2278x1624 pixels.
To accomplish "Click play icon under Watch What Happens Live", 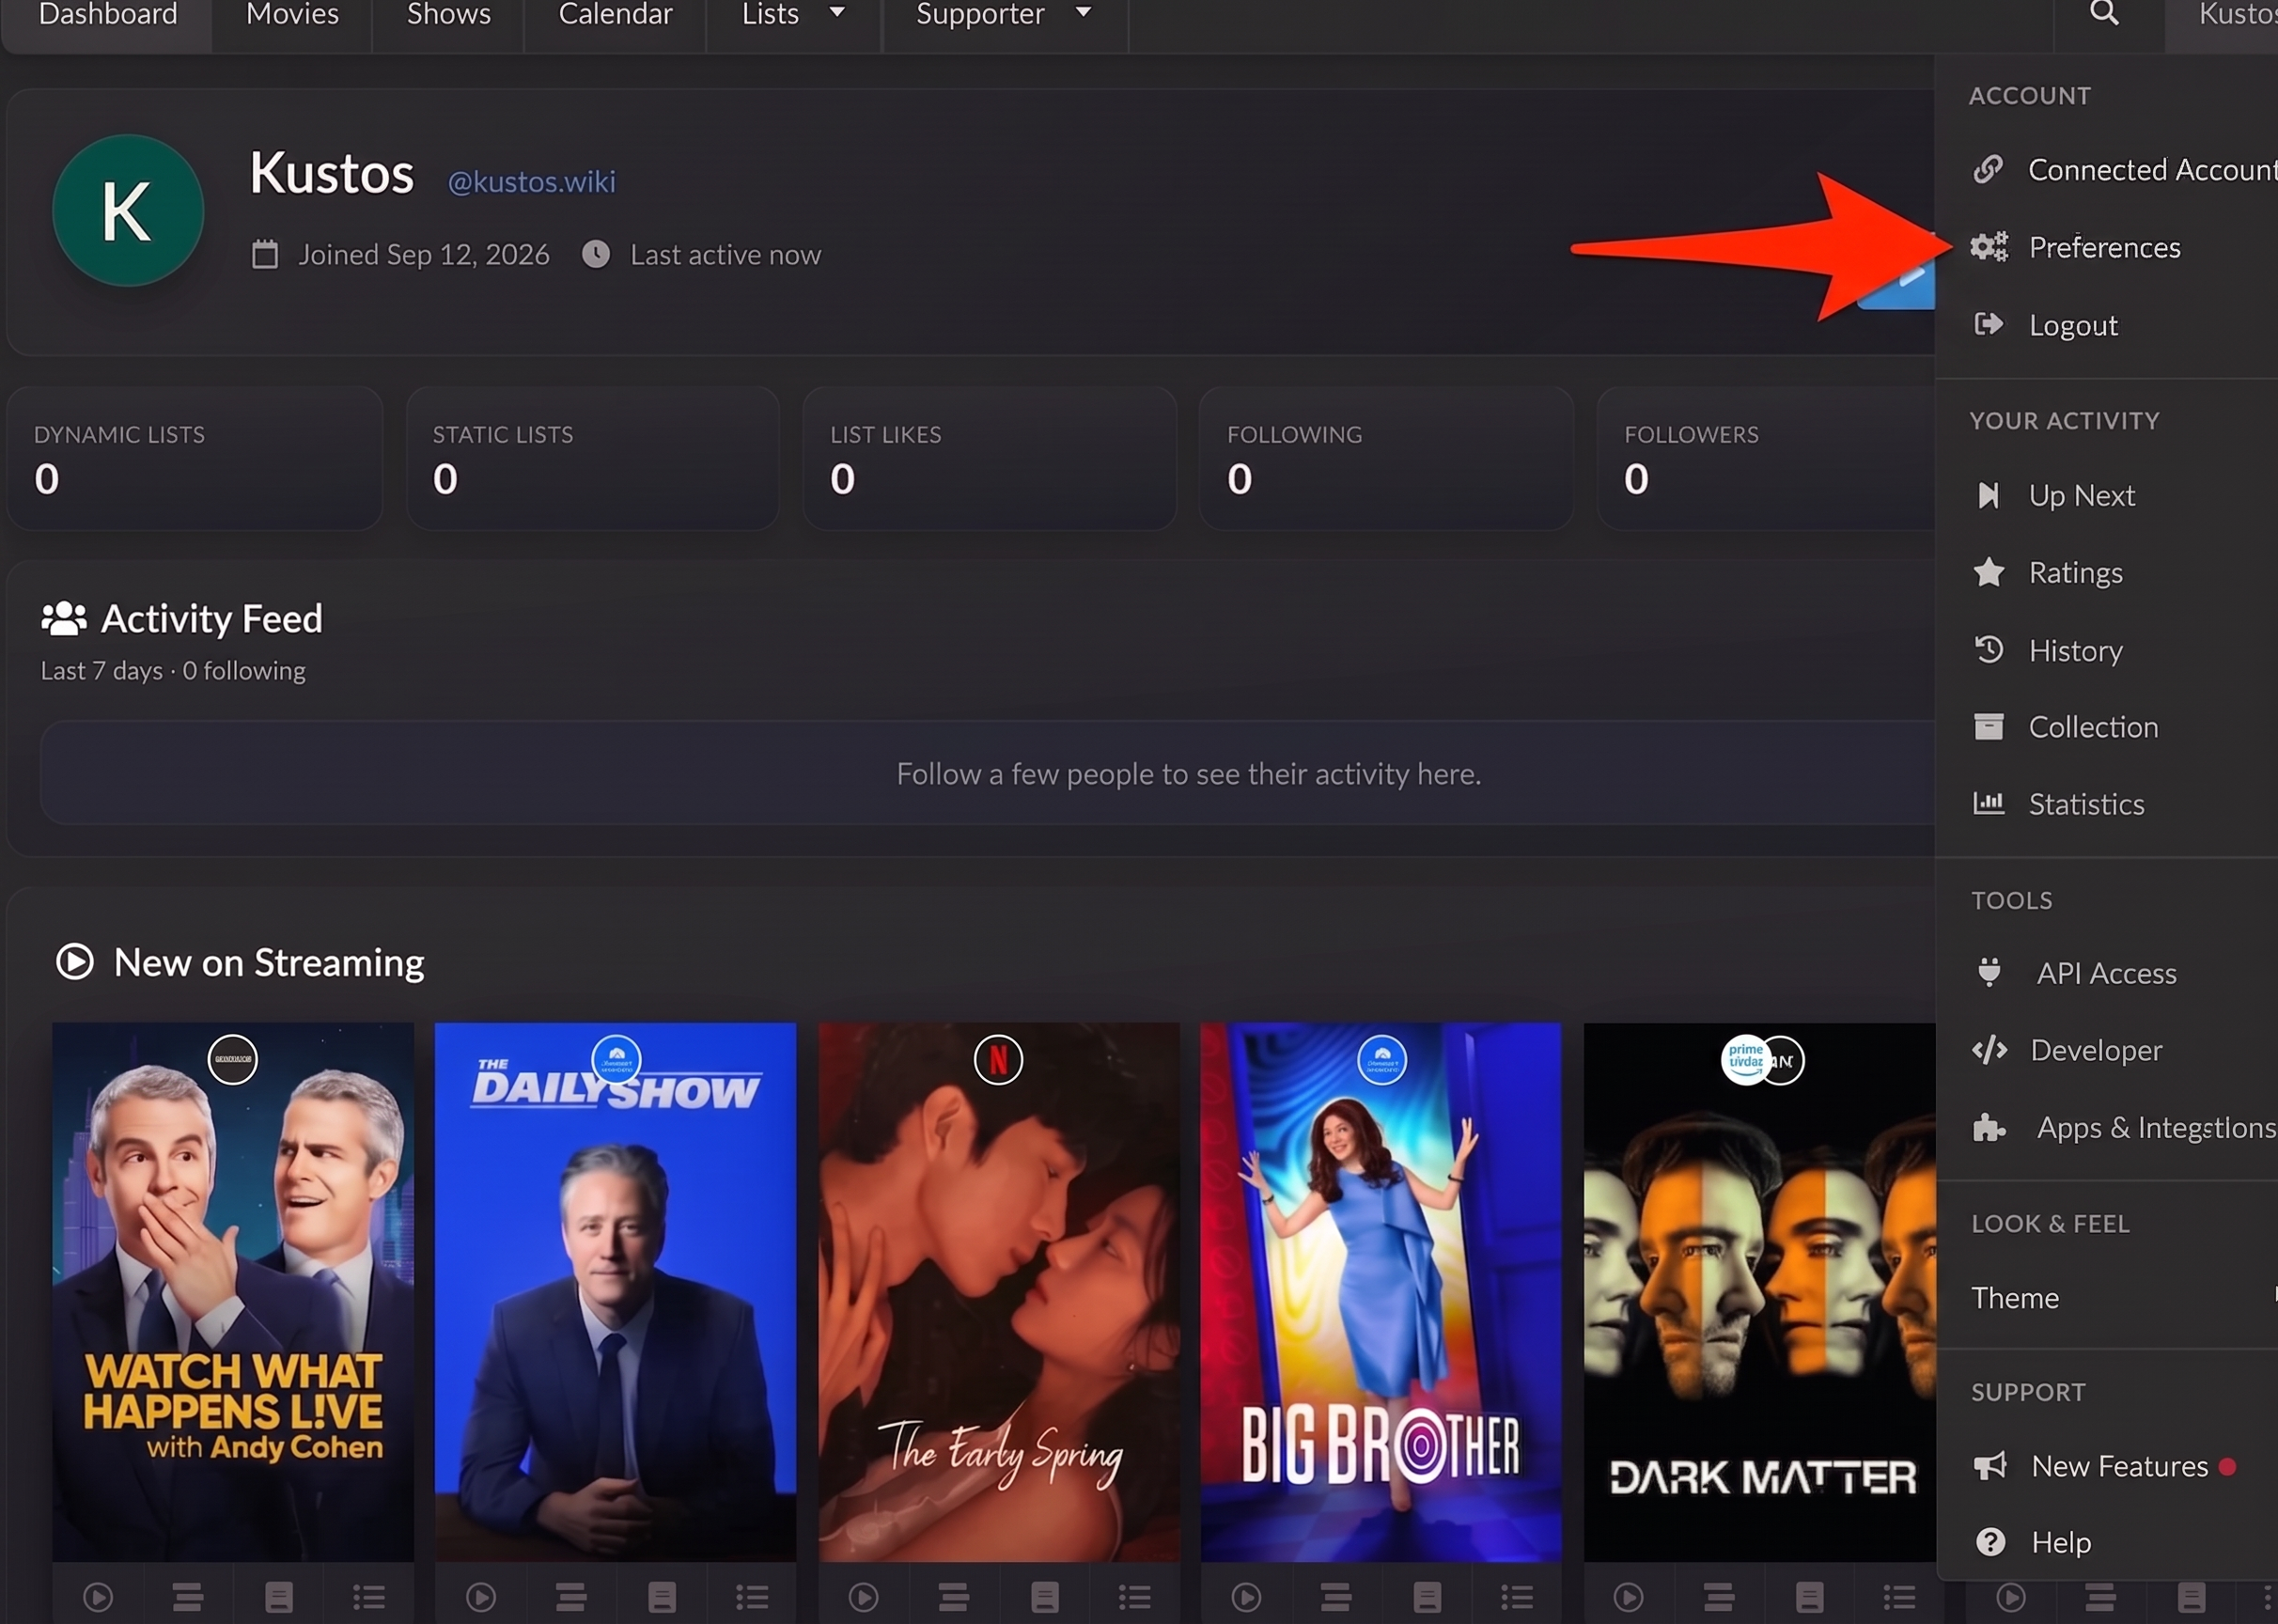I will coord(98,1597).
